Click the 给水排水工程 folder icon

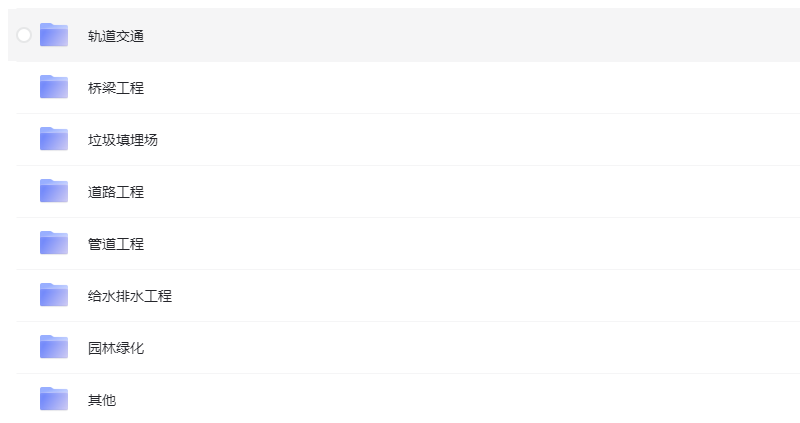tap(54, 295)
